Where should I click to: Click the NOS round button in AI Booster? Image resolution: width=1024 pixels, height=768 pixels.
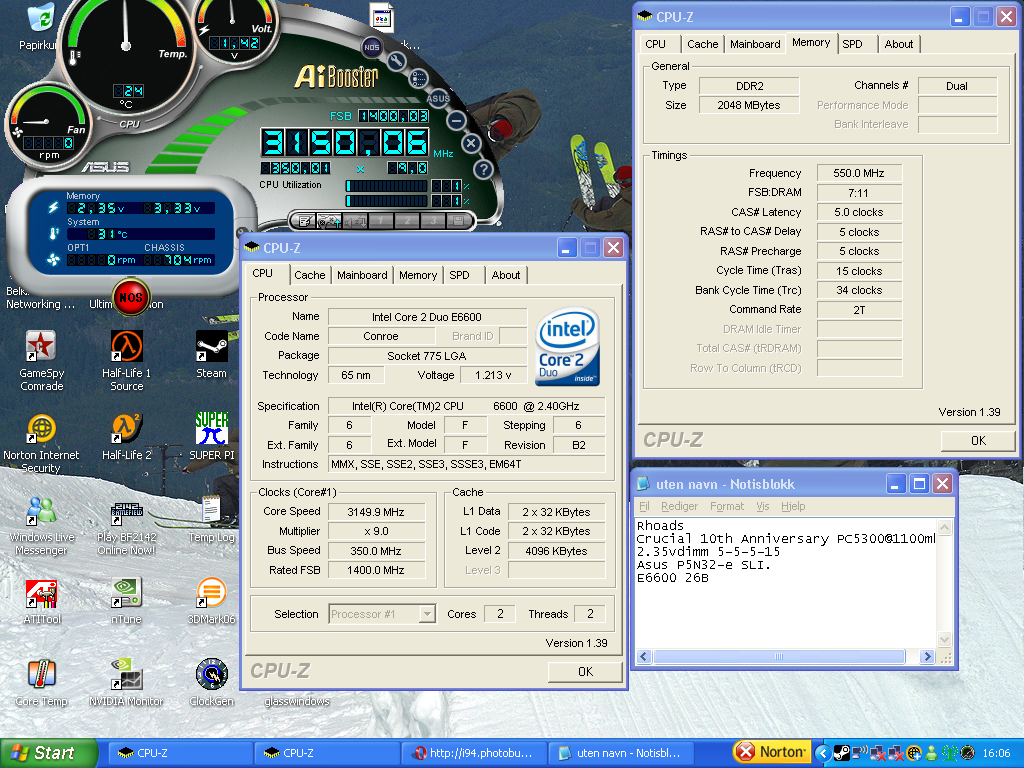coord(372,47)
